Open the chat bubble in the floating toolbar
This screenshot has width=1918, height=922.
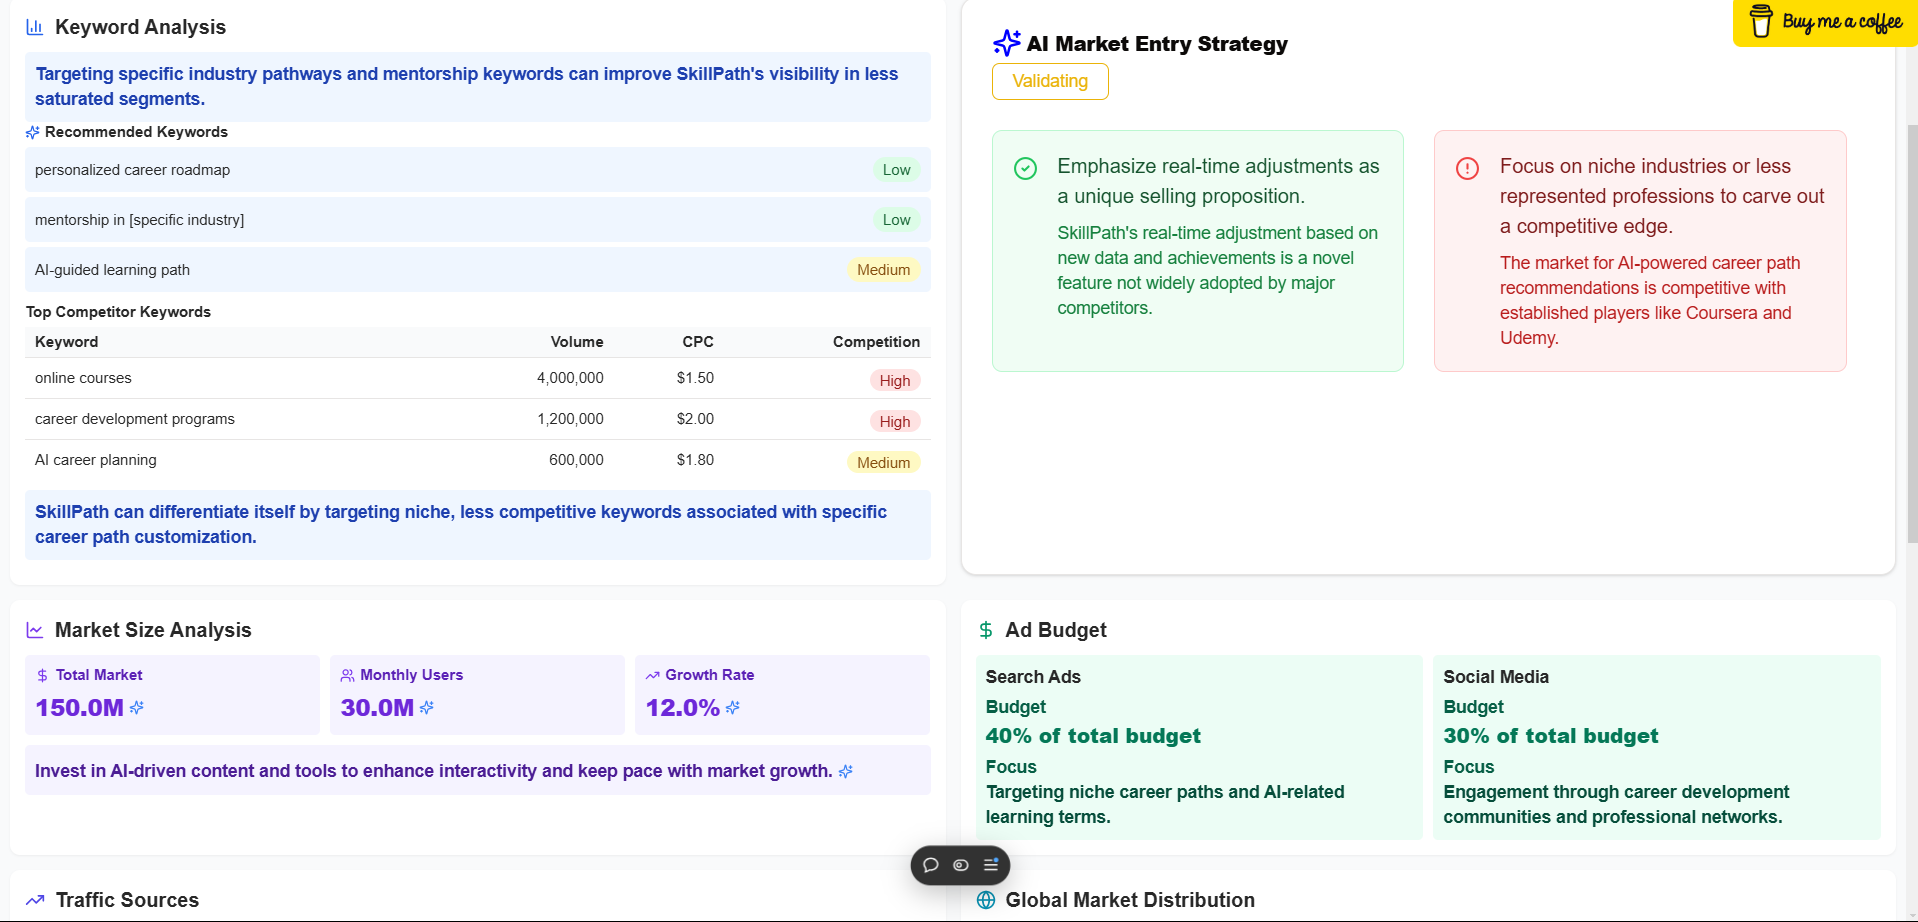tap(931, 865)
